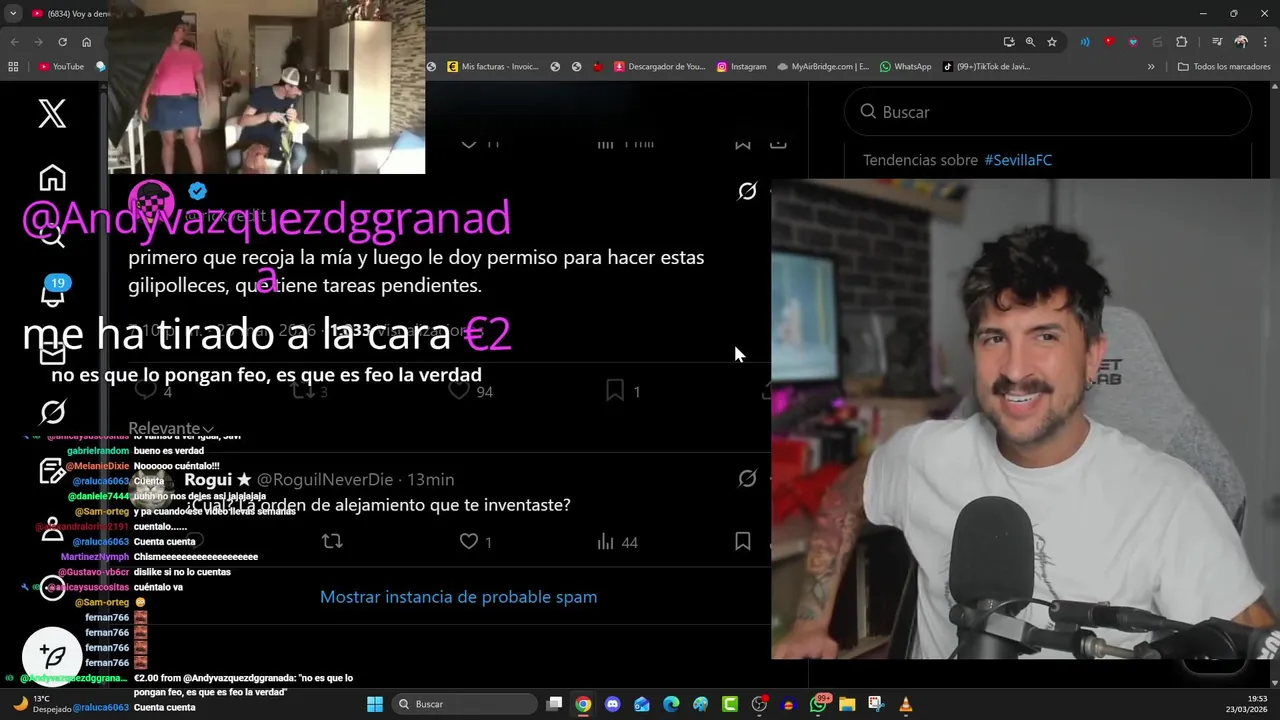Viewport: 1280px width, 720px height.
Task: Open File Explorer from taskbar
Action: [847, 704]
